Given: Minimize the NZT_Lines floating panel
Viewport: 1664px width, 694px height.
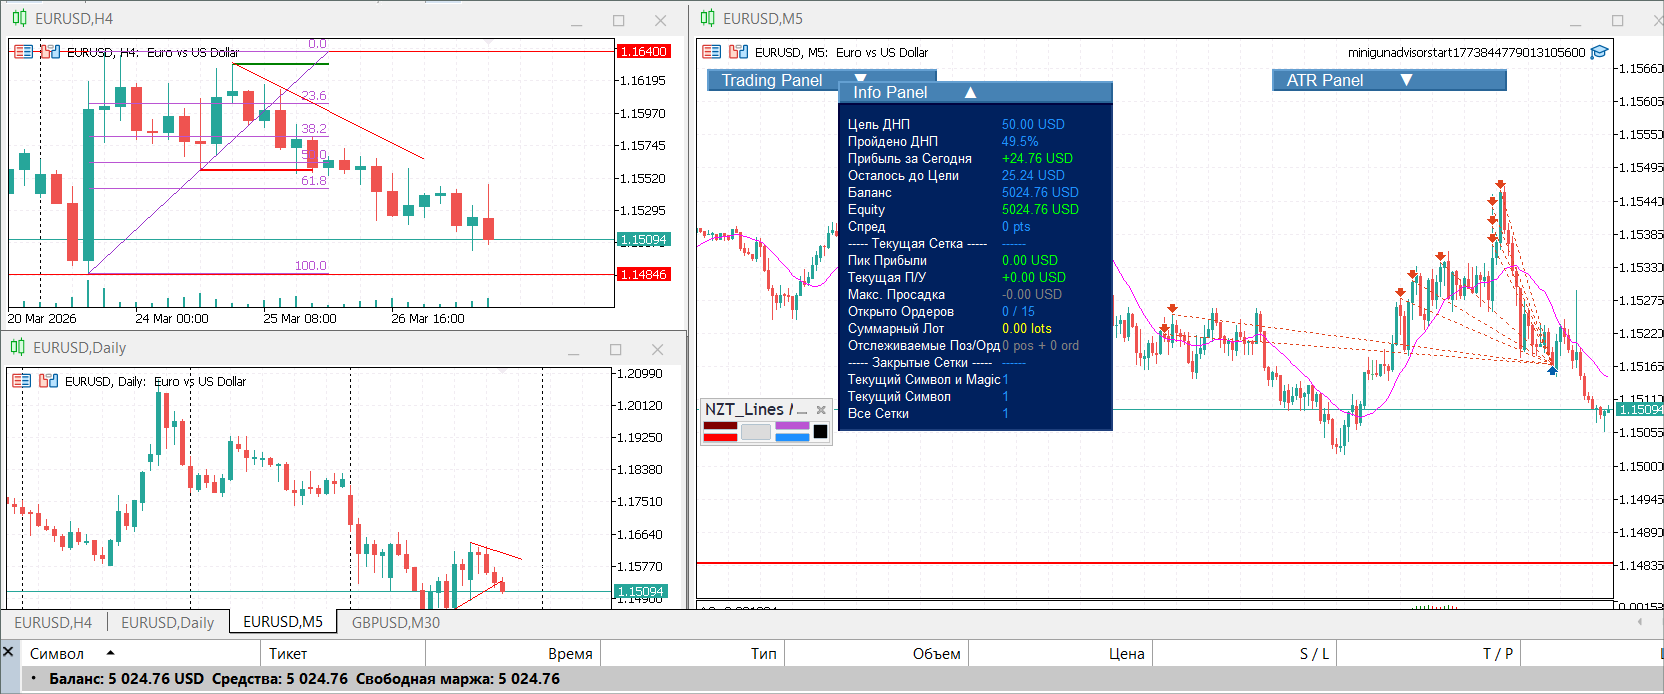Looking at the screenshot, I should (x=801, y=410).
